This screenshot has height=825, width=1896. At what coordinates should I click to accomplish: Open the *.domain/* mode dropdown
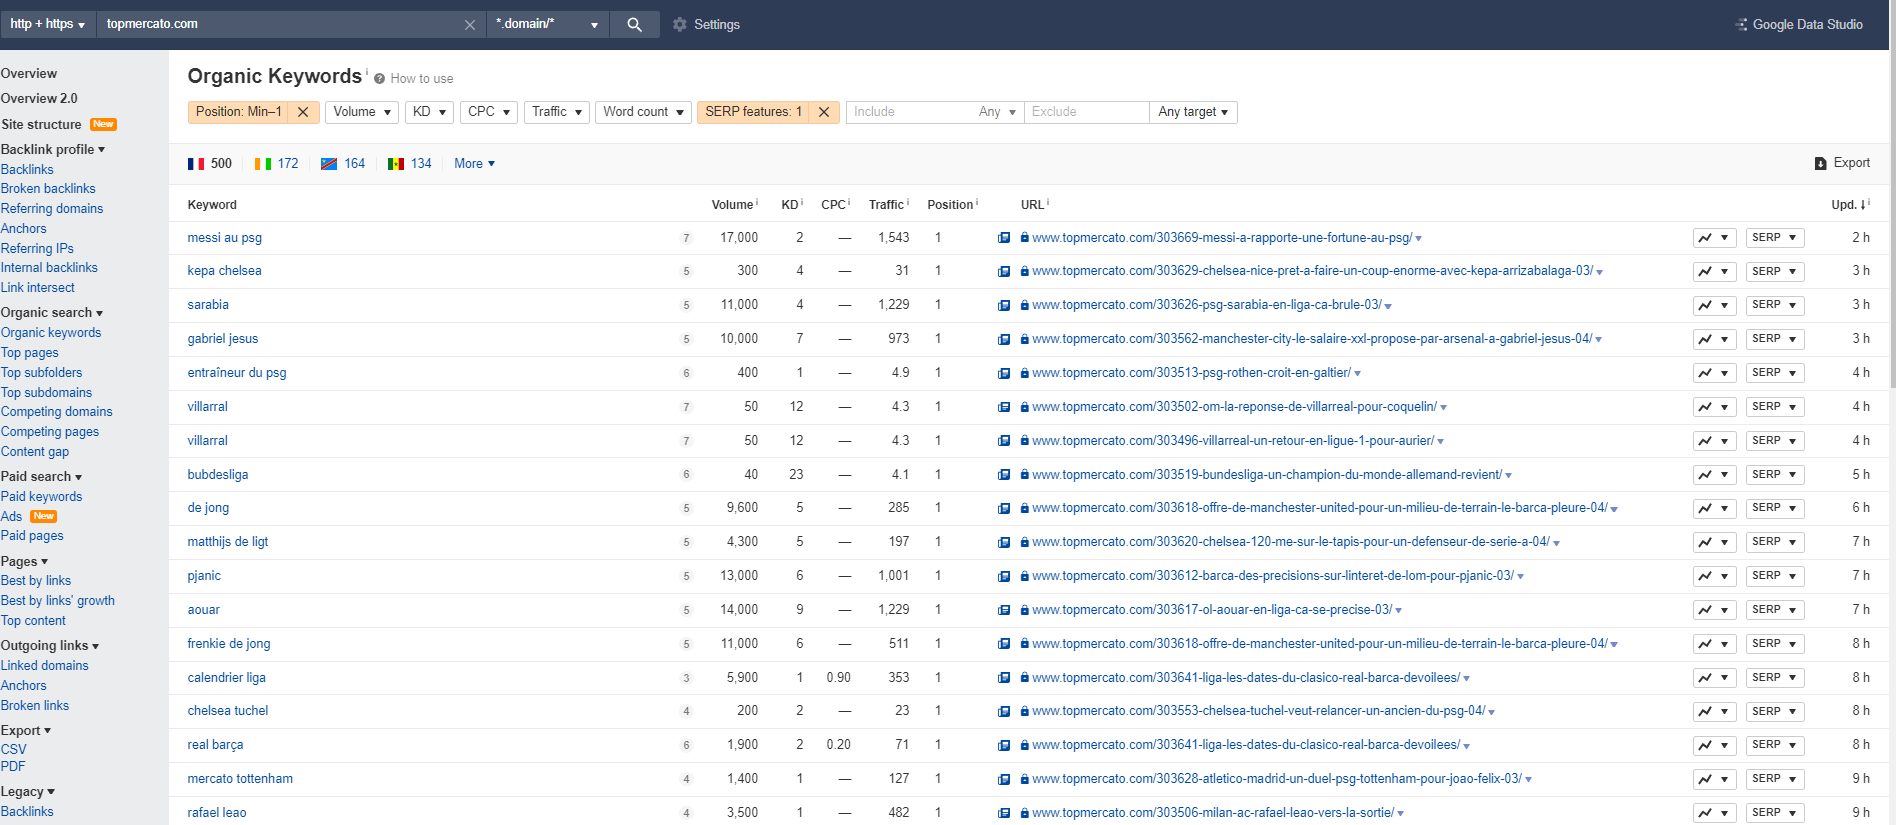tap(547, 24)
